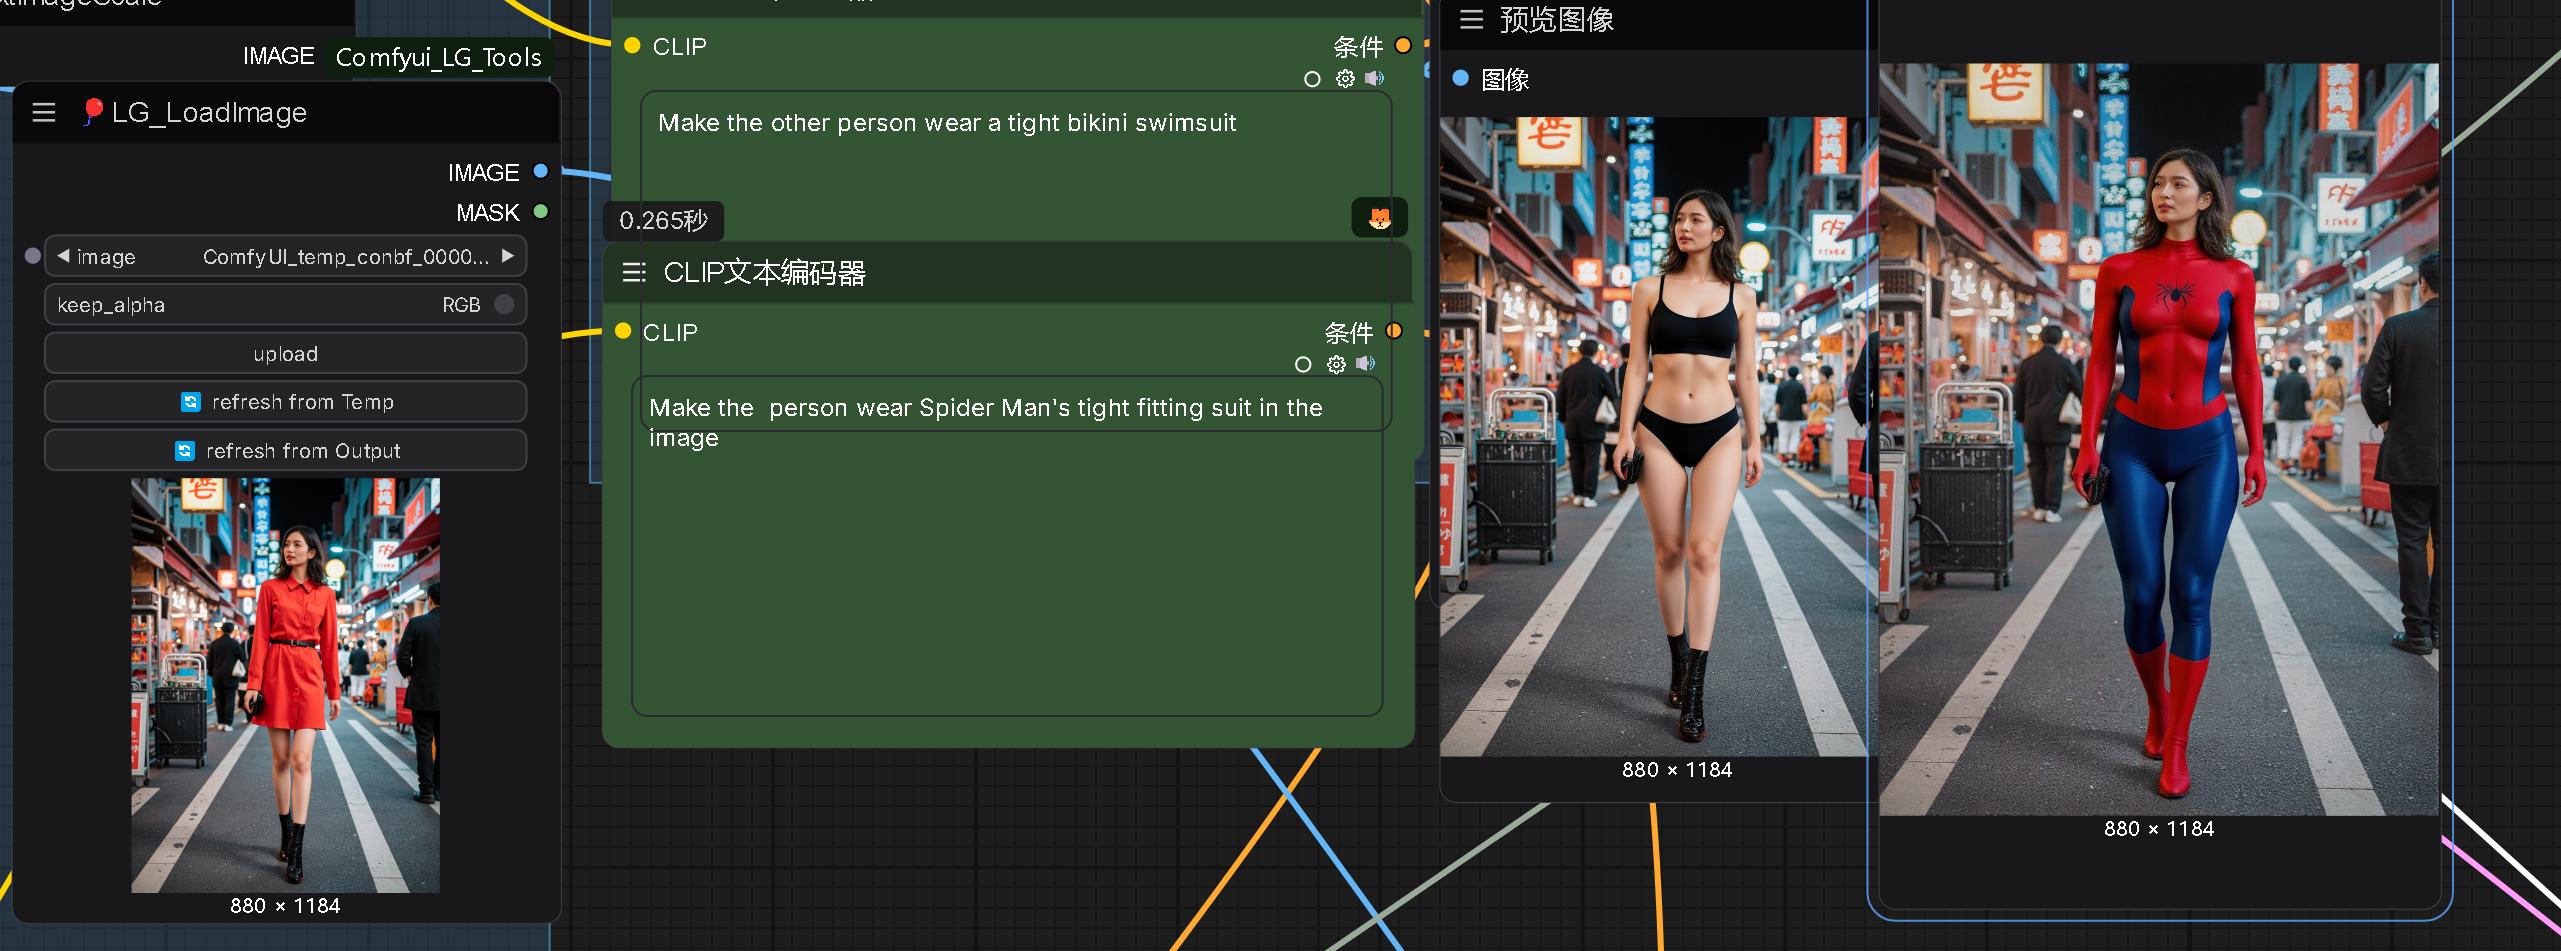Viewport: 2561px width, 951px height.
Task: Open the ComfyUI_temp image file selector
Action: pos(345,257)
